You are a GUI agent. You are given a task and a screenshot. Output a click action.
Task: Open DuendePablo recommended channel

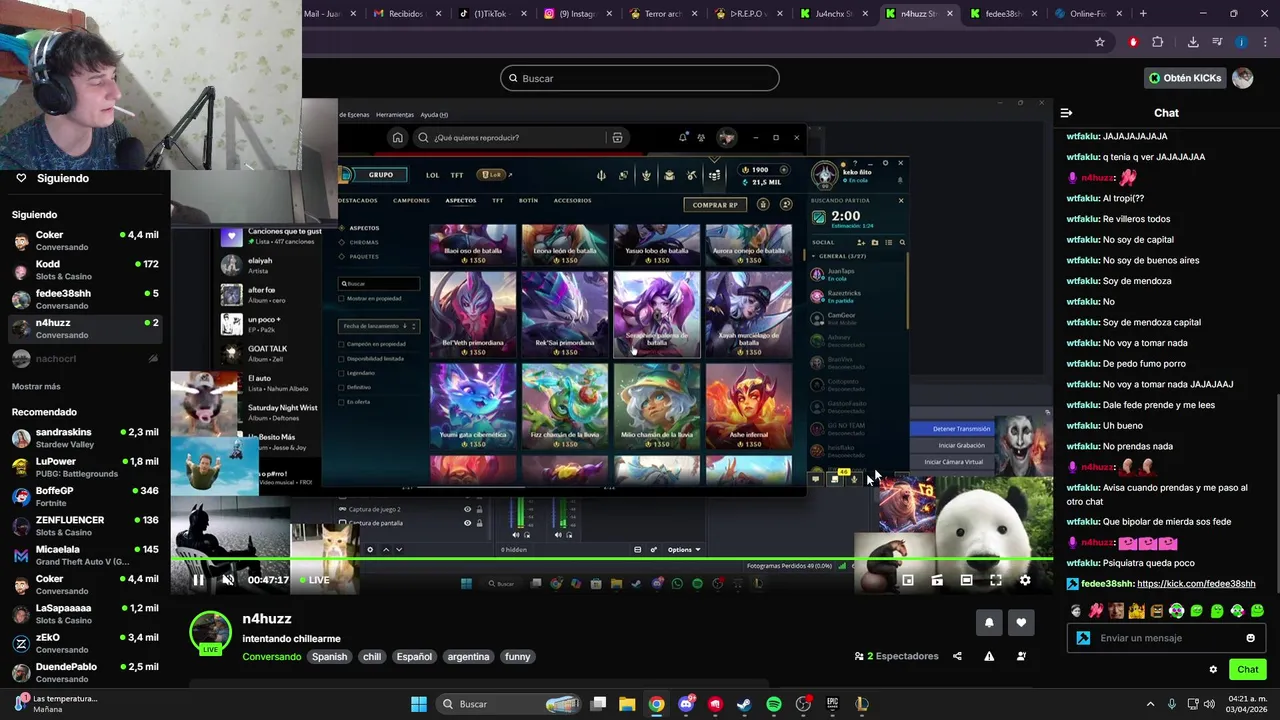(85, 672)
